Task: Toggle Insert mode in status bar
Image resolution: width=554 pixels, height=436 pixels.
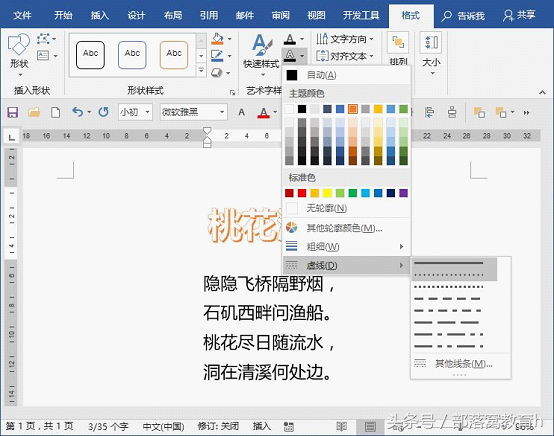Action: [262, 426]
